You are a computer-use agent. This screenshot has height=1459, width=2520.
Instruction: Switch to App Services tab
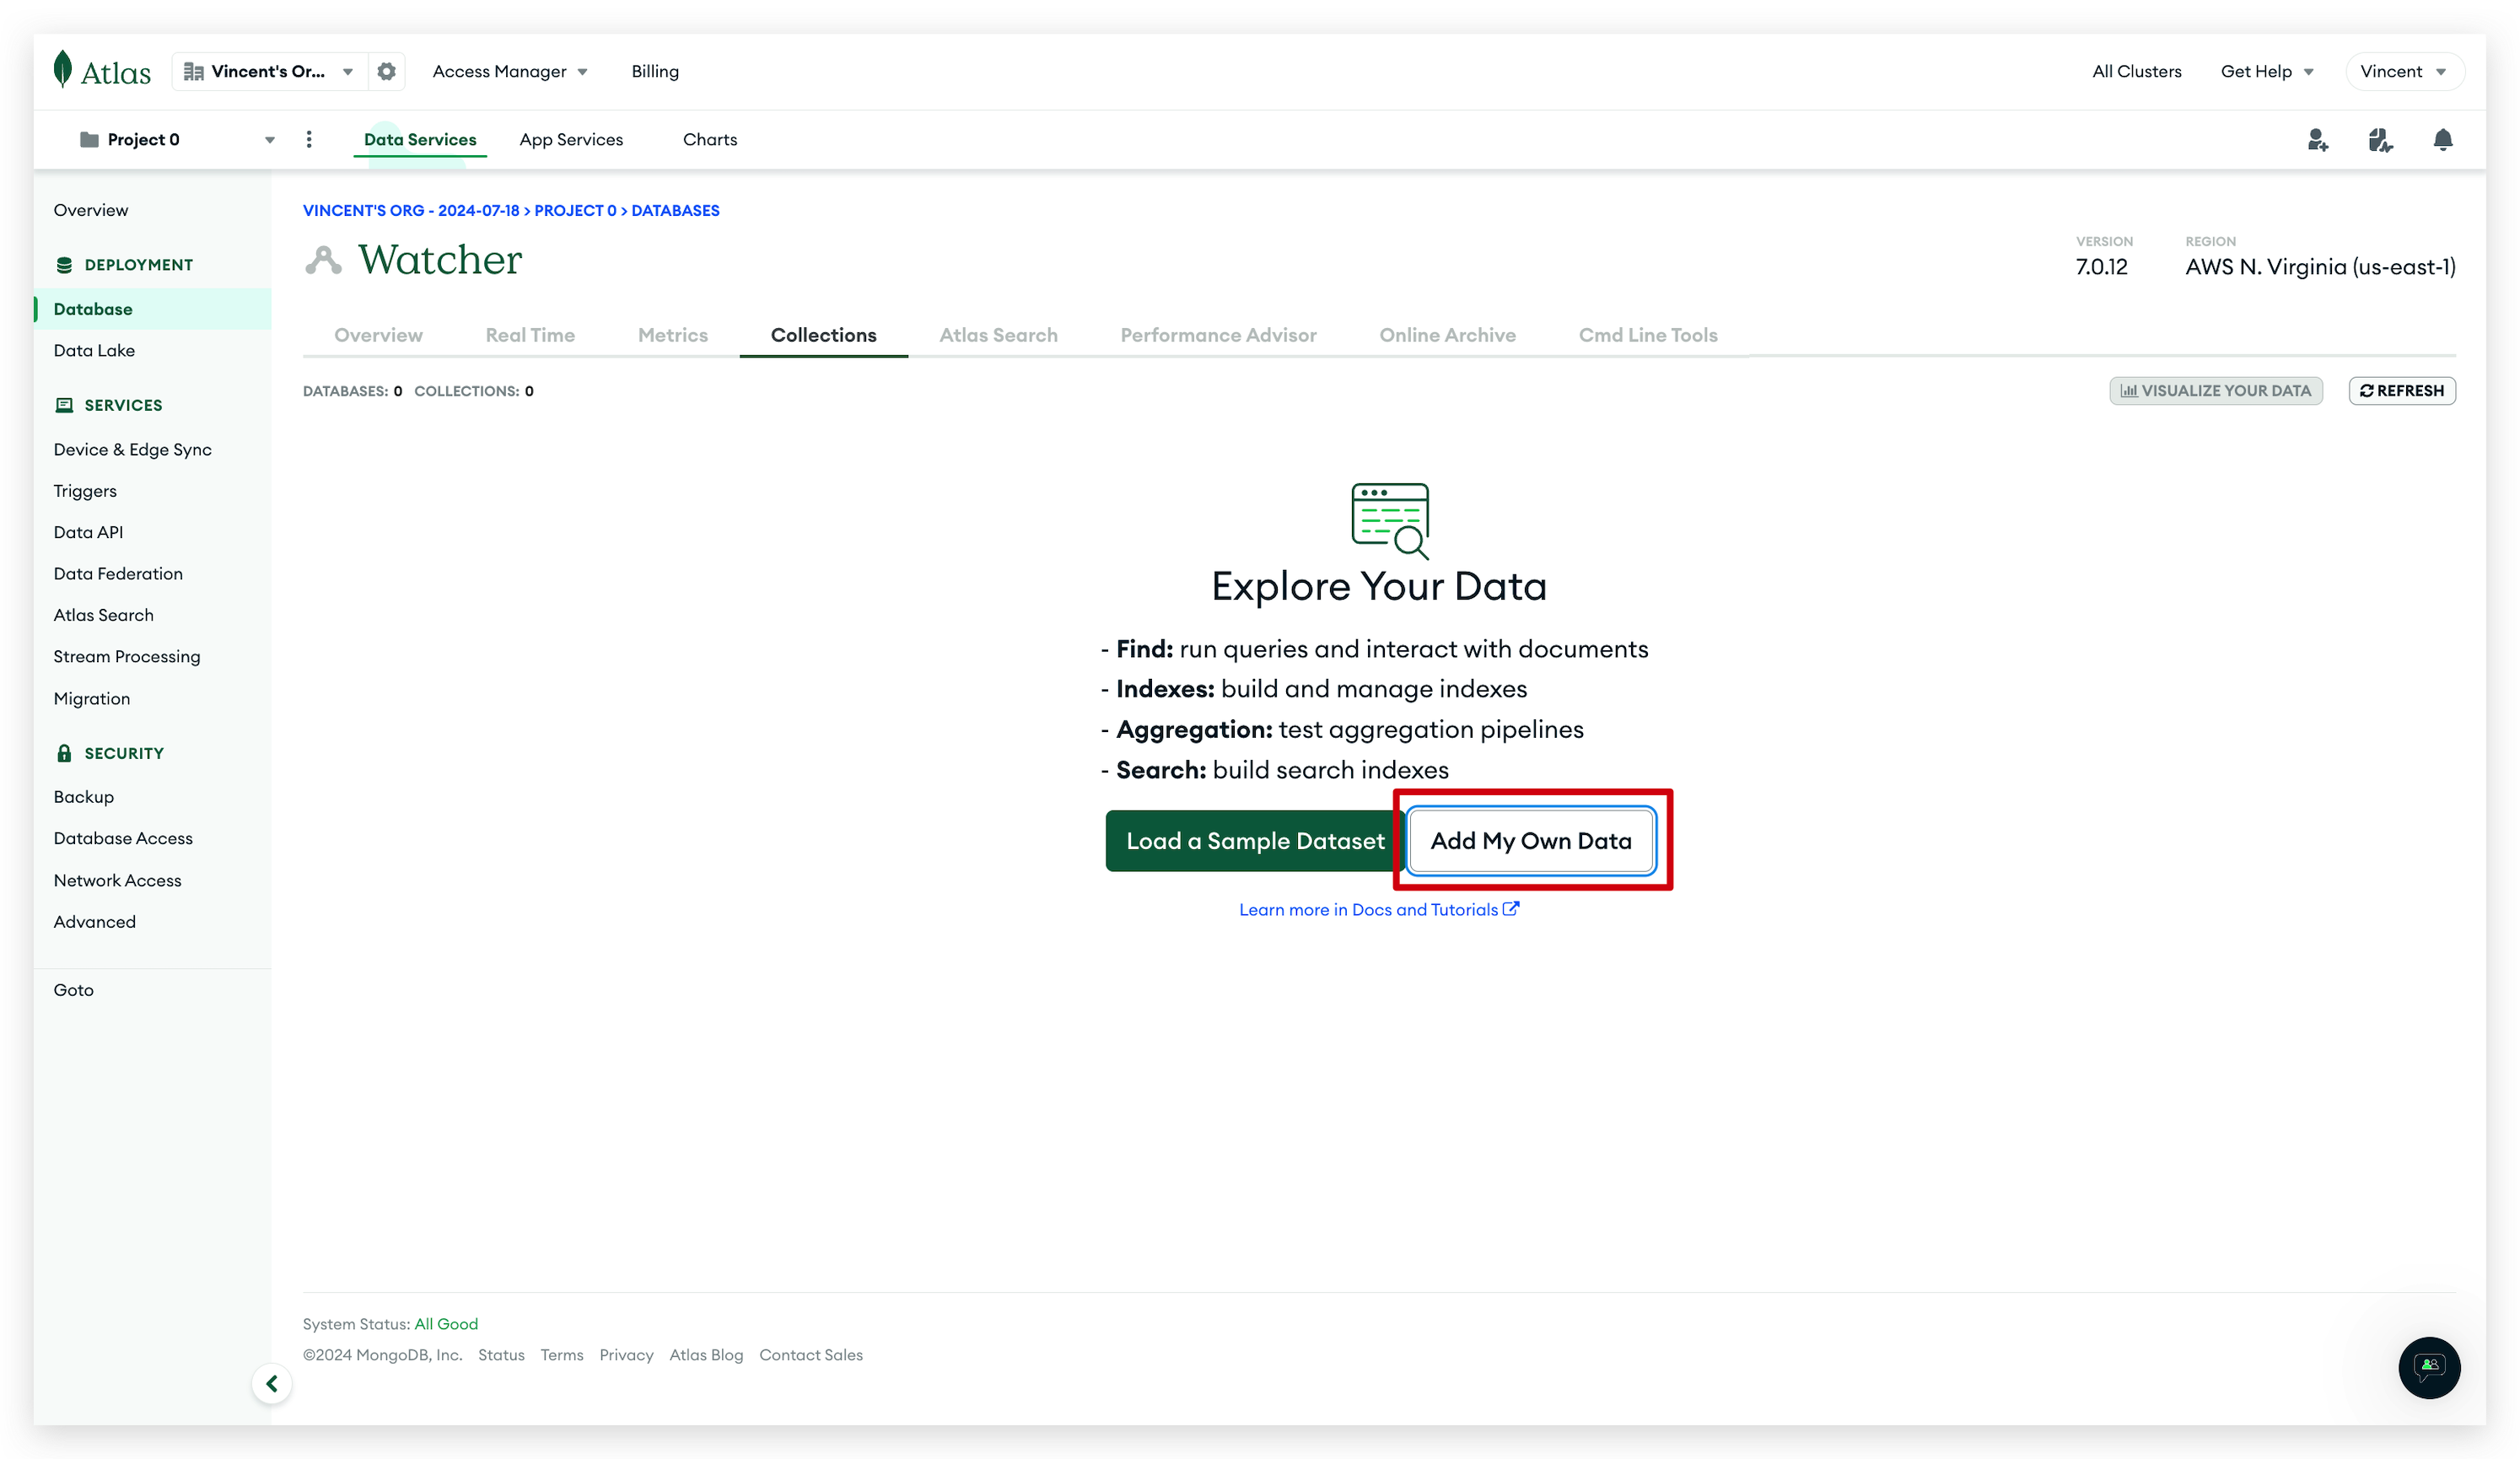571,139
